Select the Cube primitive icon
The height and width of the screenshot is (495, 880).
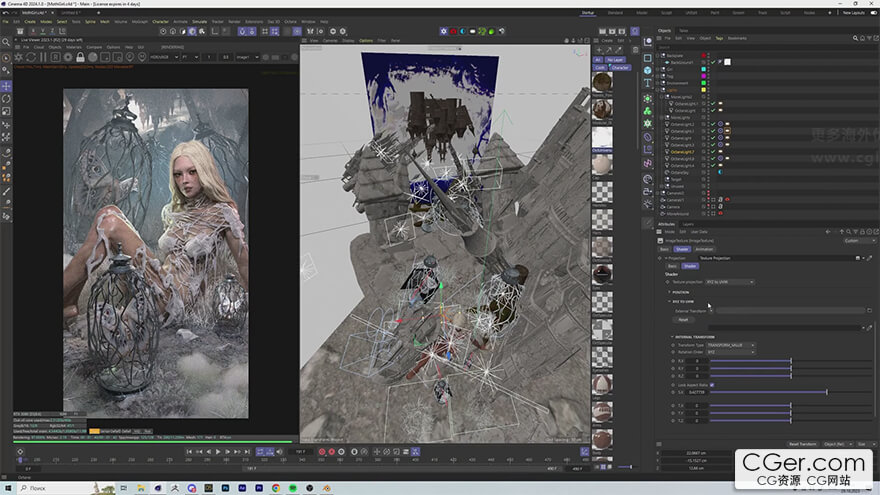647,71
